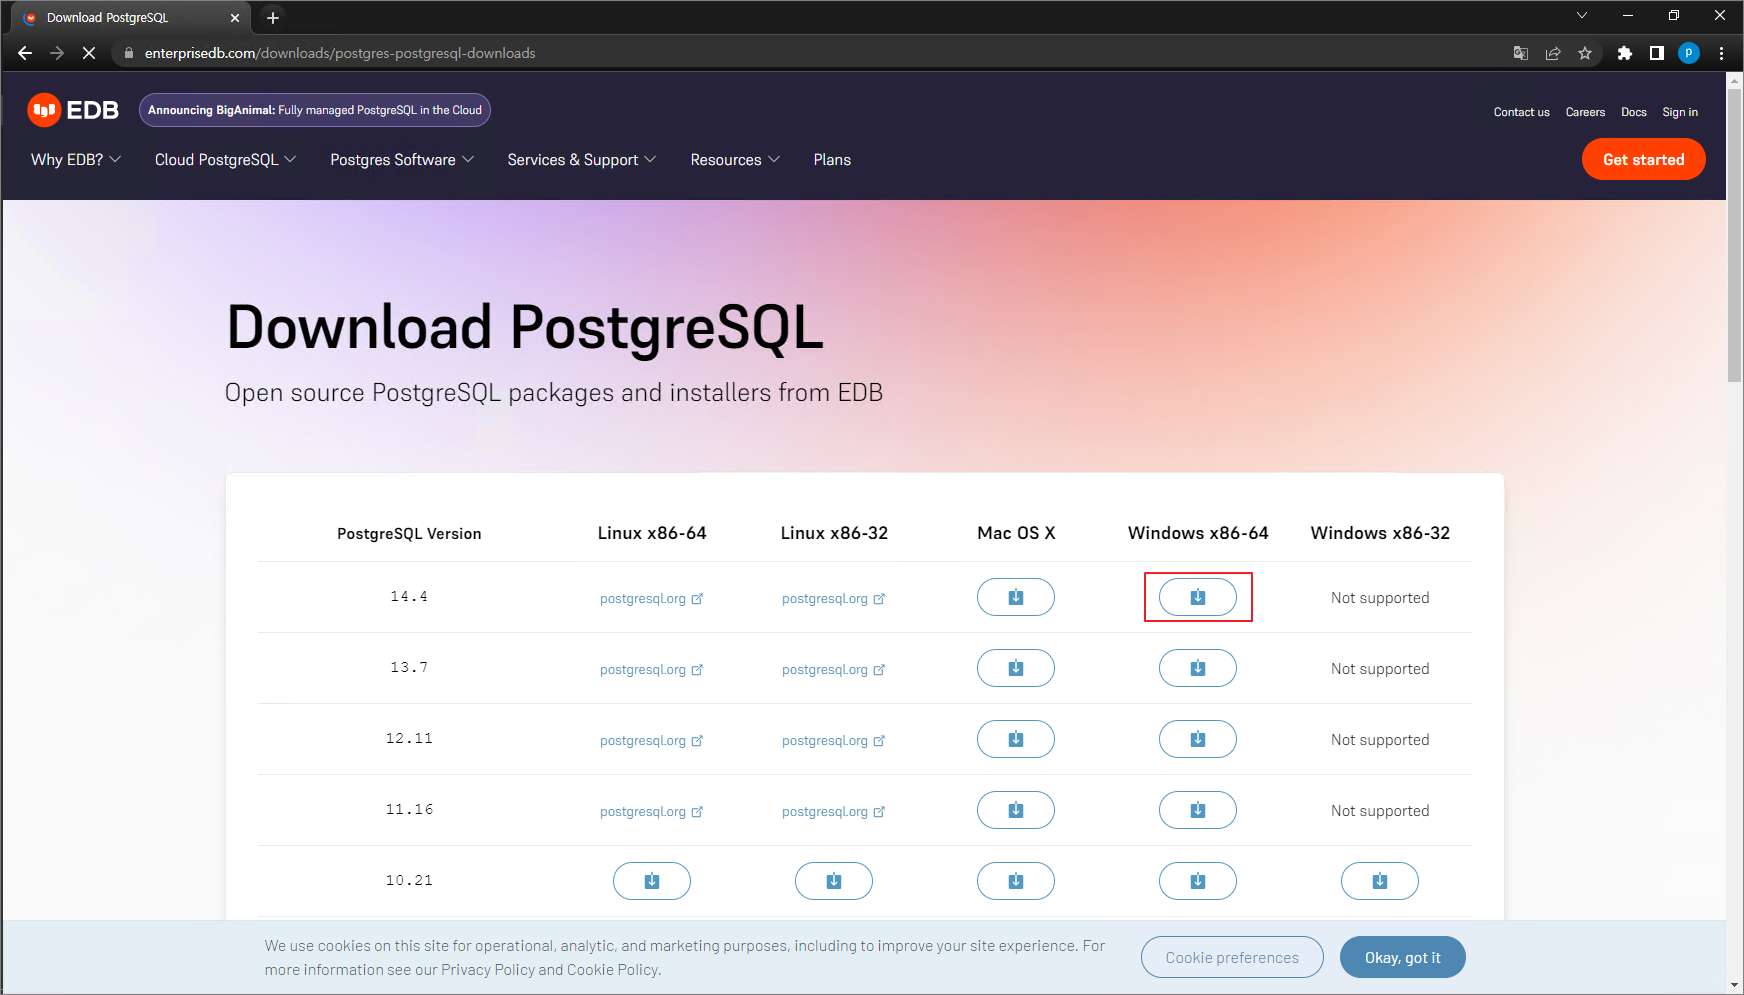Open postgresql.org link for 11.16 Linux x86-64
This screenshot has height=995, width=1744.
[x=651, y=812]
